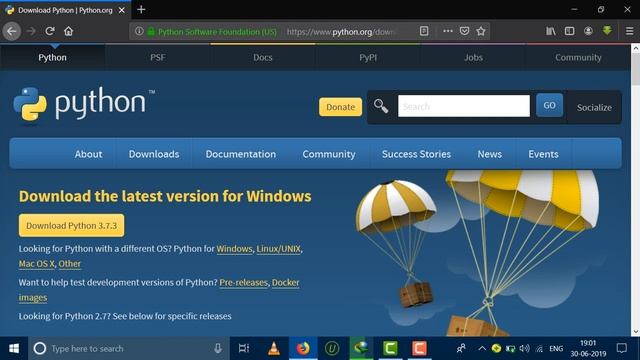640x360 pixels.
Task: Open Community item in main navigation bar
Action: pos(329,154)
